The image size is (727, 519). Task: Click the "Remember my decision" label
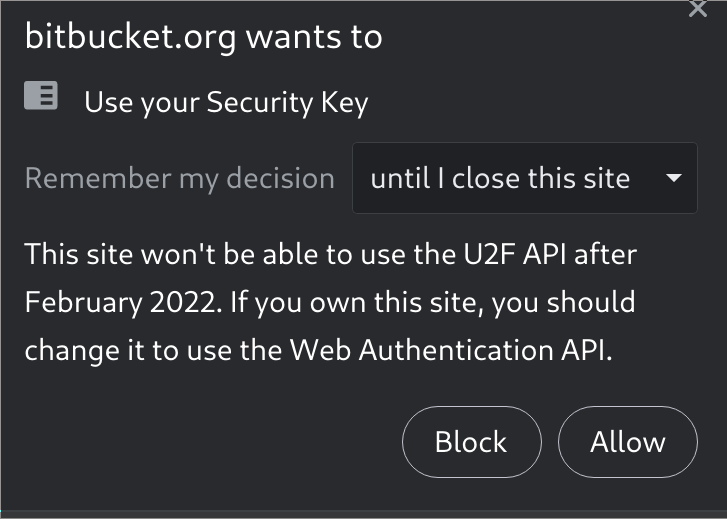click(x=180, y=179)
